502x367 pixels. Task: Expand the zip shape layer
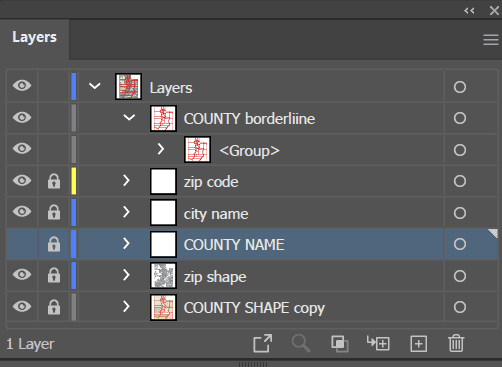point(126,275)
